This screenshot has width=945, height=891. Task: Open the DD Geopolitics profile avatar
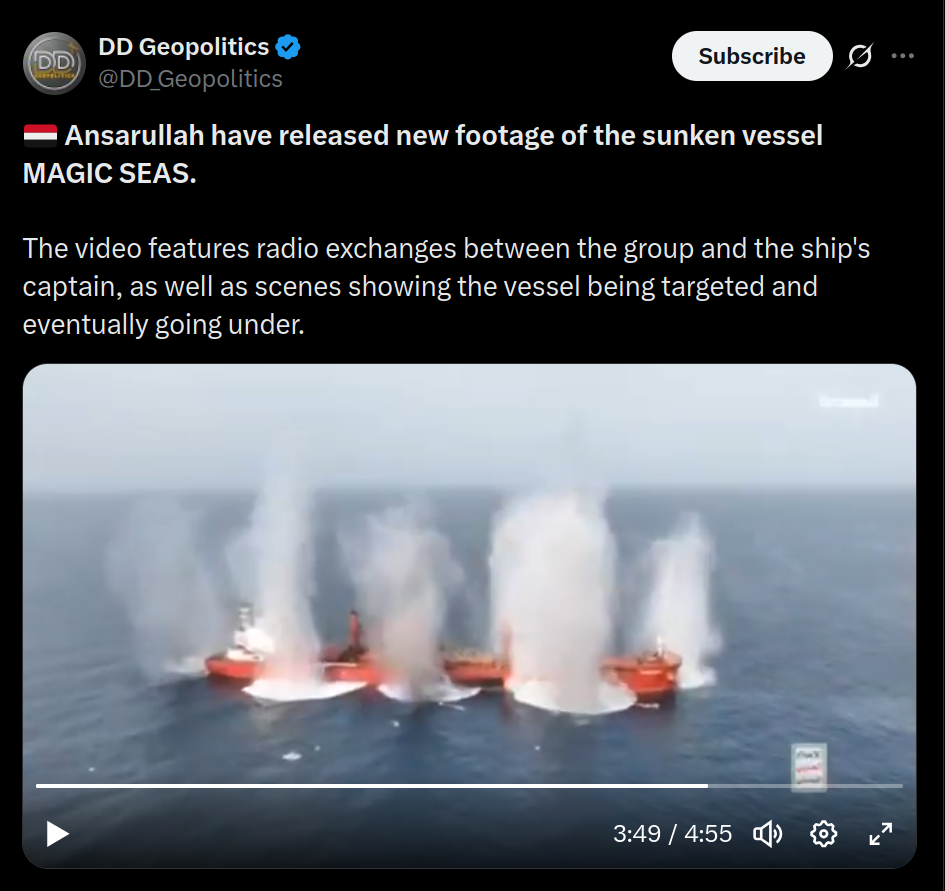pos(54,63)
